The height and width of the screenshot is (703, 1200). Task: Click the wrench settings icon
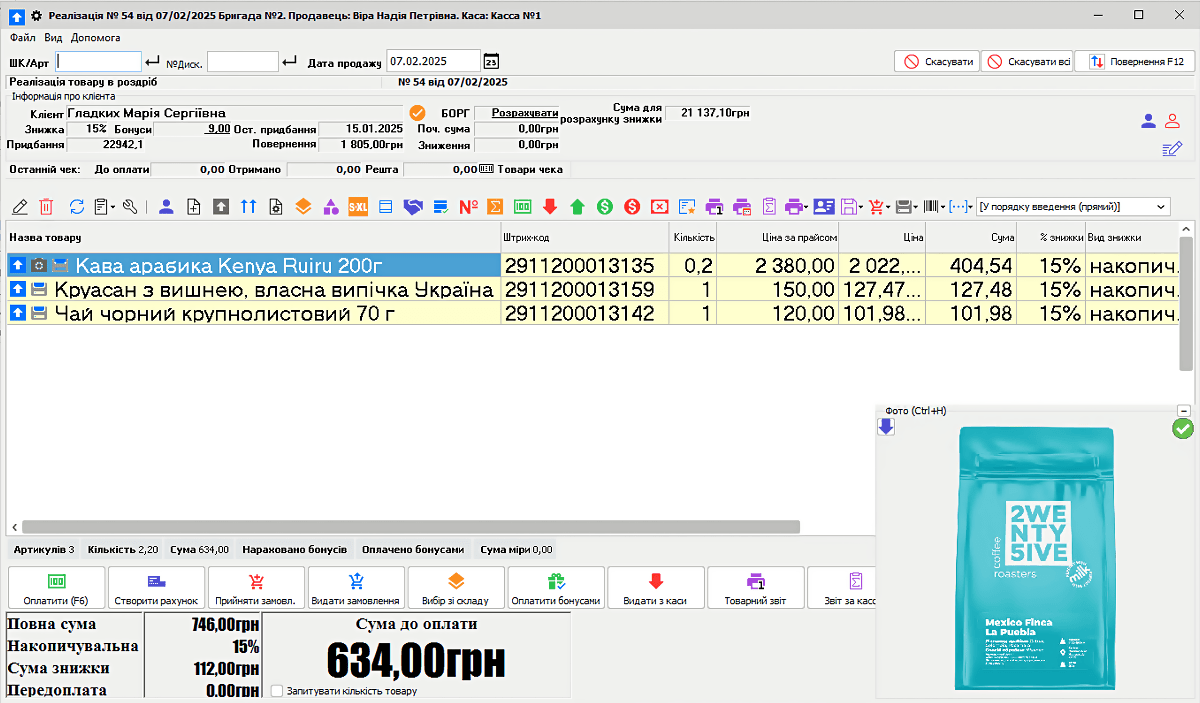(x=130, y=207)
